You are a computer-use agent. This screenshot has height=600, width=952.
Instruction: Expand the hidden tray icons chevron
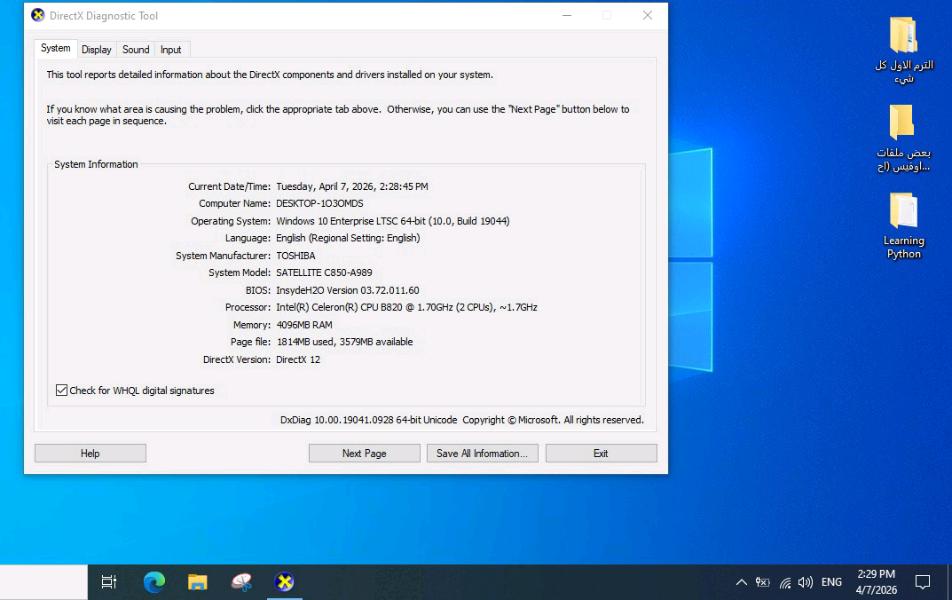pos(741,582)
